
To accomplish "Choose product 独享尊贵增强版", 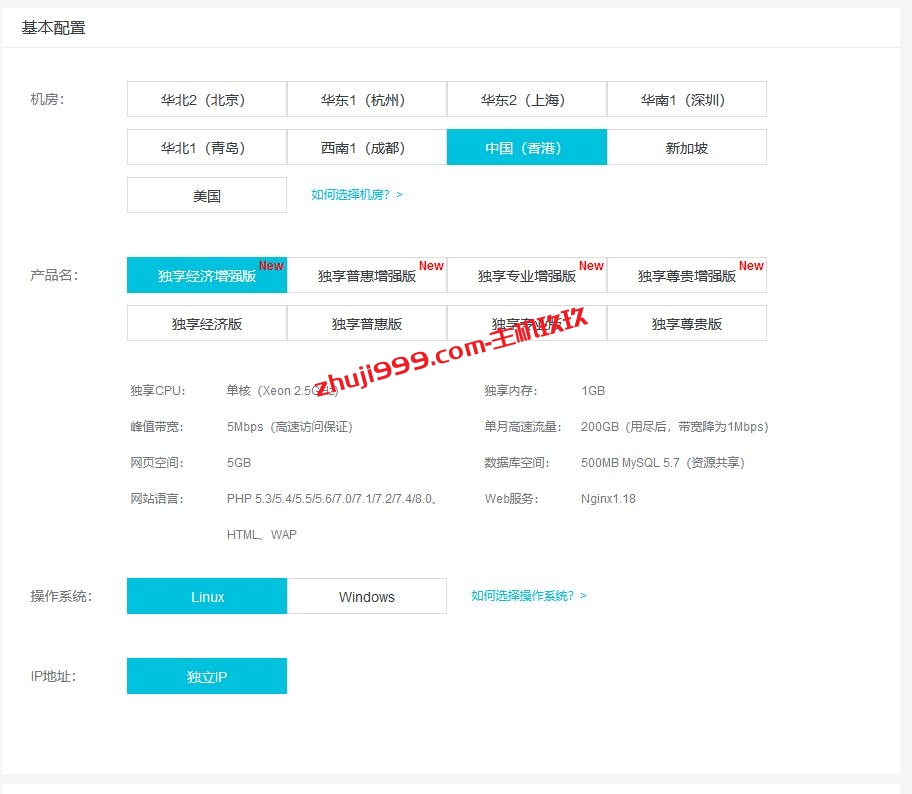I will pyautogui.click(x=686, y=275).
